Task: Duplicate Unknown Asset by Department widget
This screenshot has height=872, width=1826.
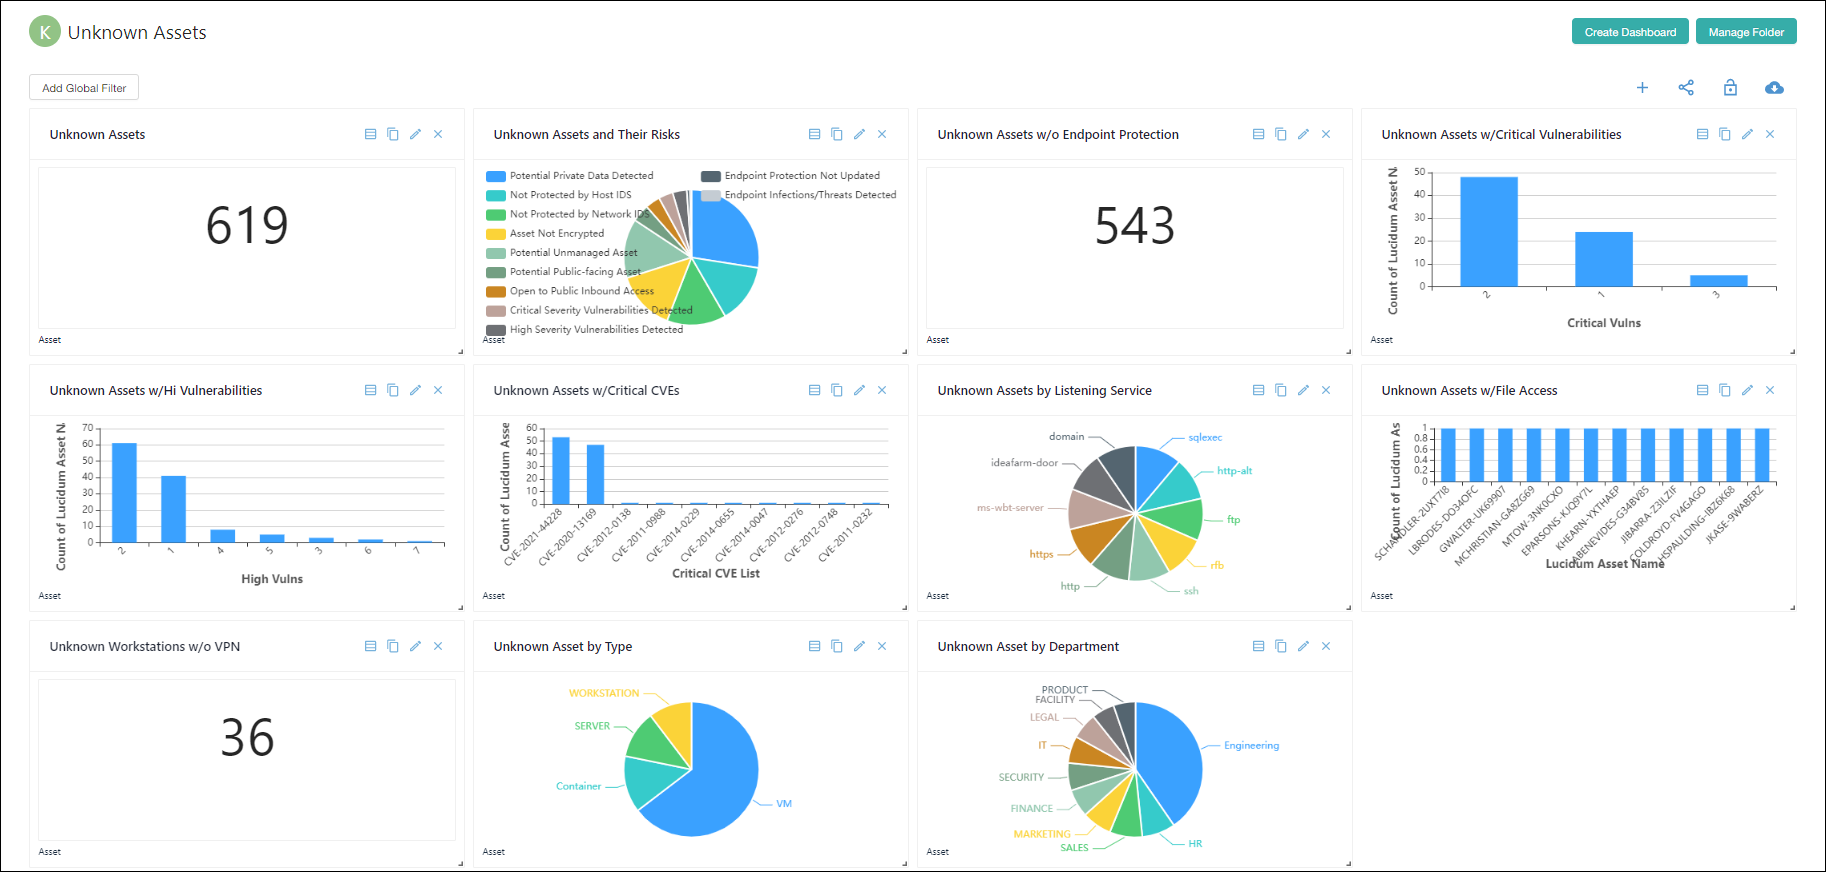Action: (1281, 646)
